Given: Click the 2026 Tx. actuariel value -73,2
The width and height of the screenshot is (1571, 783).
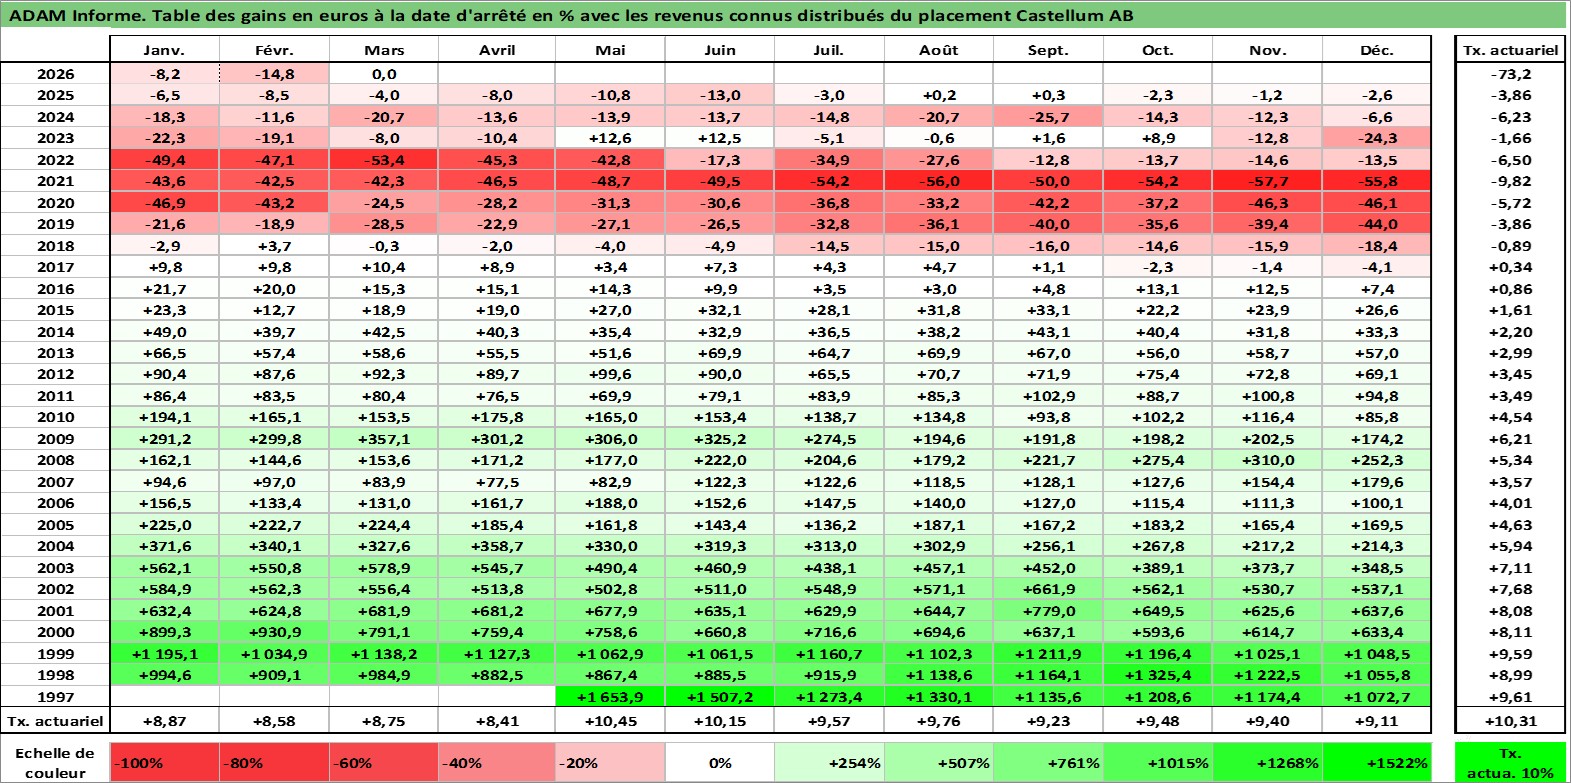Looking at the screenshot, I should 1510,74.
